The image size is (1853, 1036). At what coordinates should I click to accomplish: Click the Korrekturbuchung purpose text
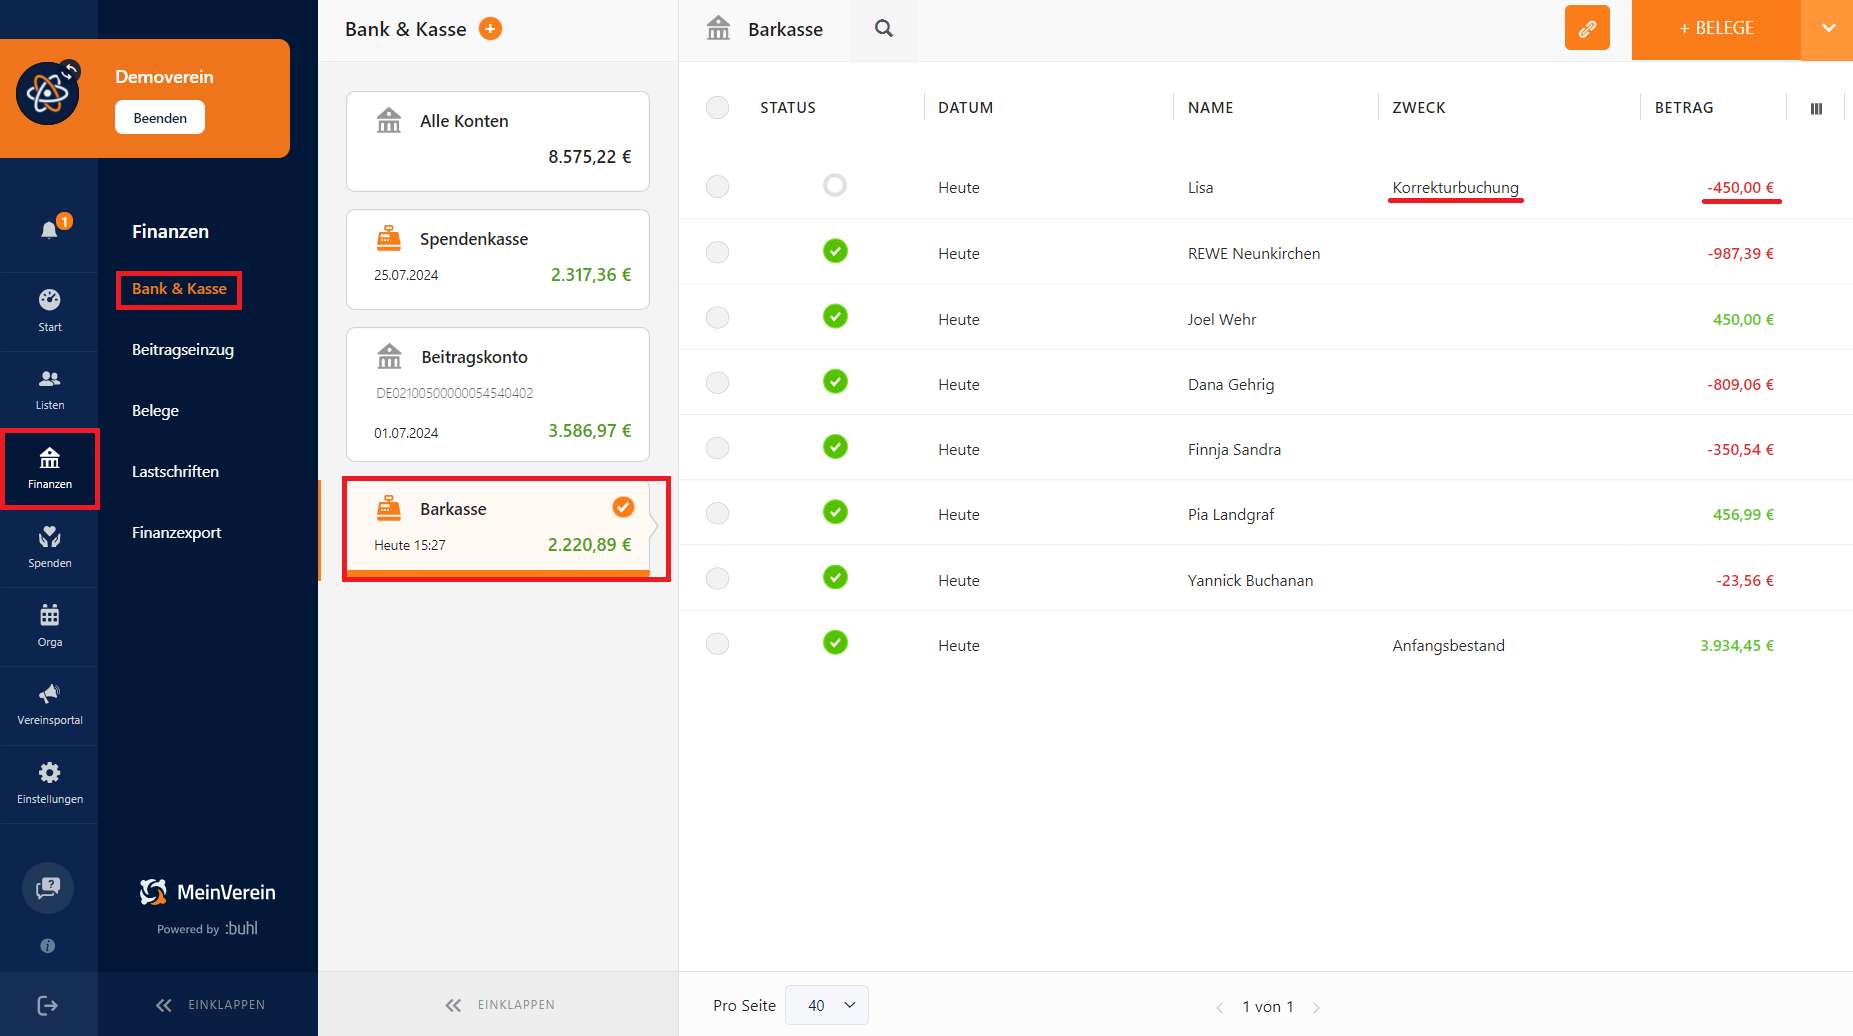pos(1455,188)
